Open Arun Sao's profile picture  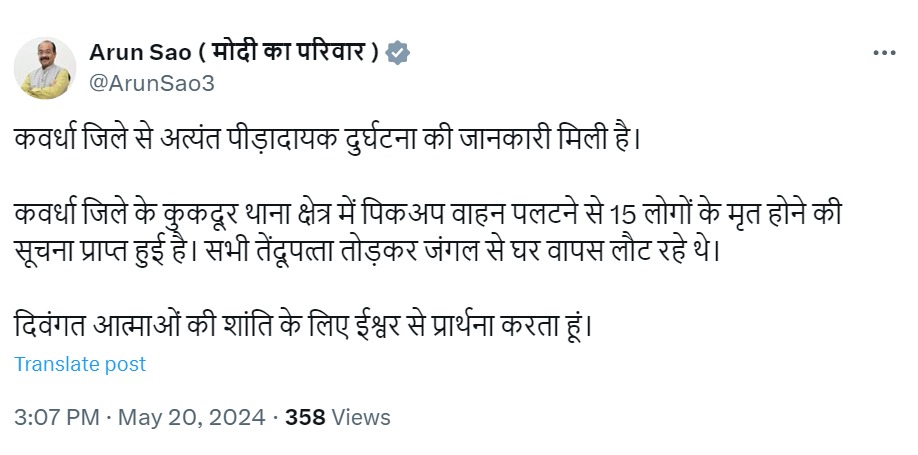45,69
